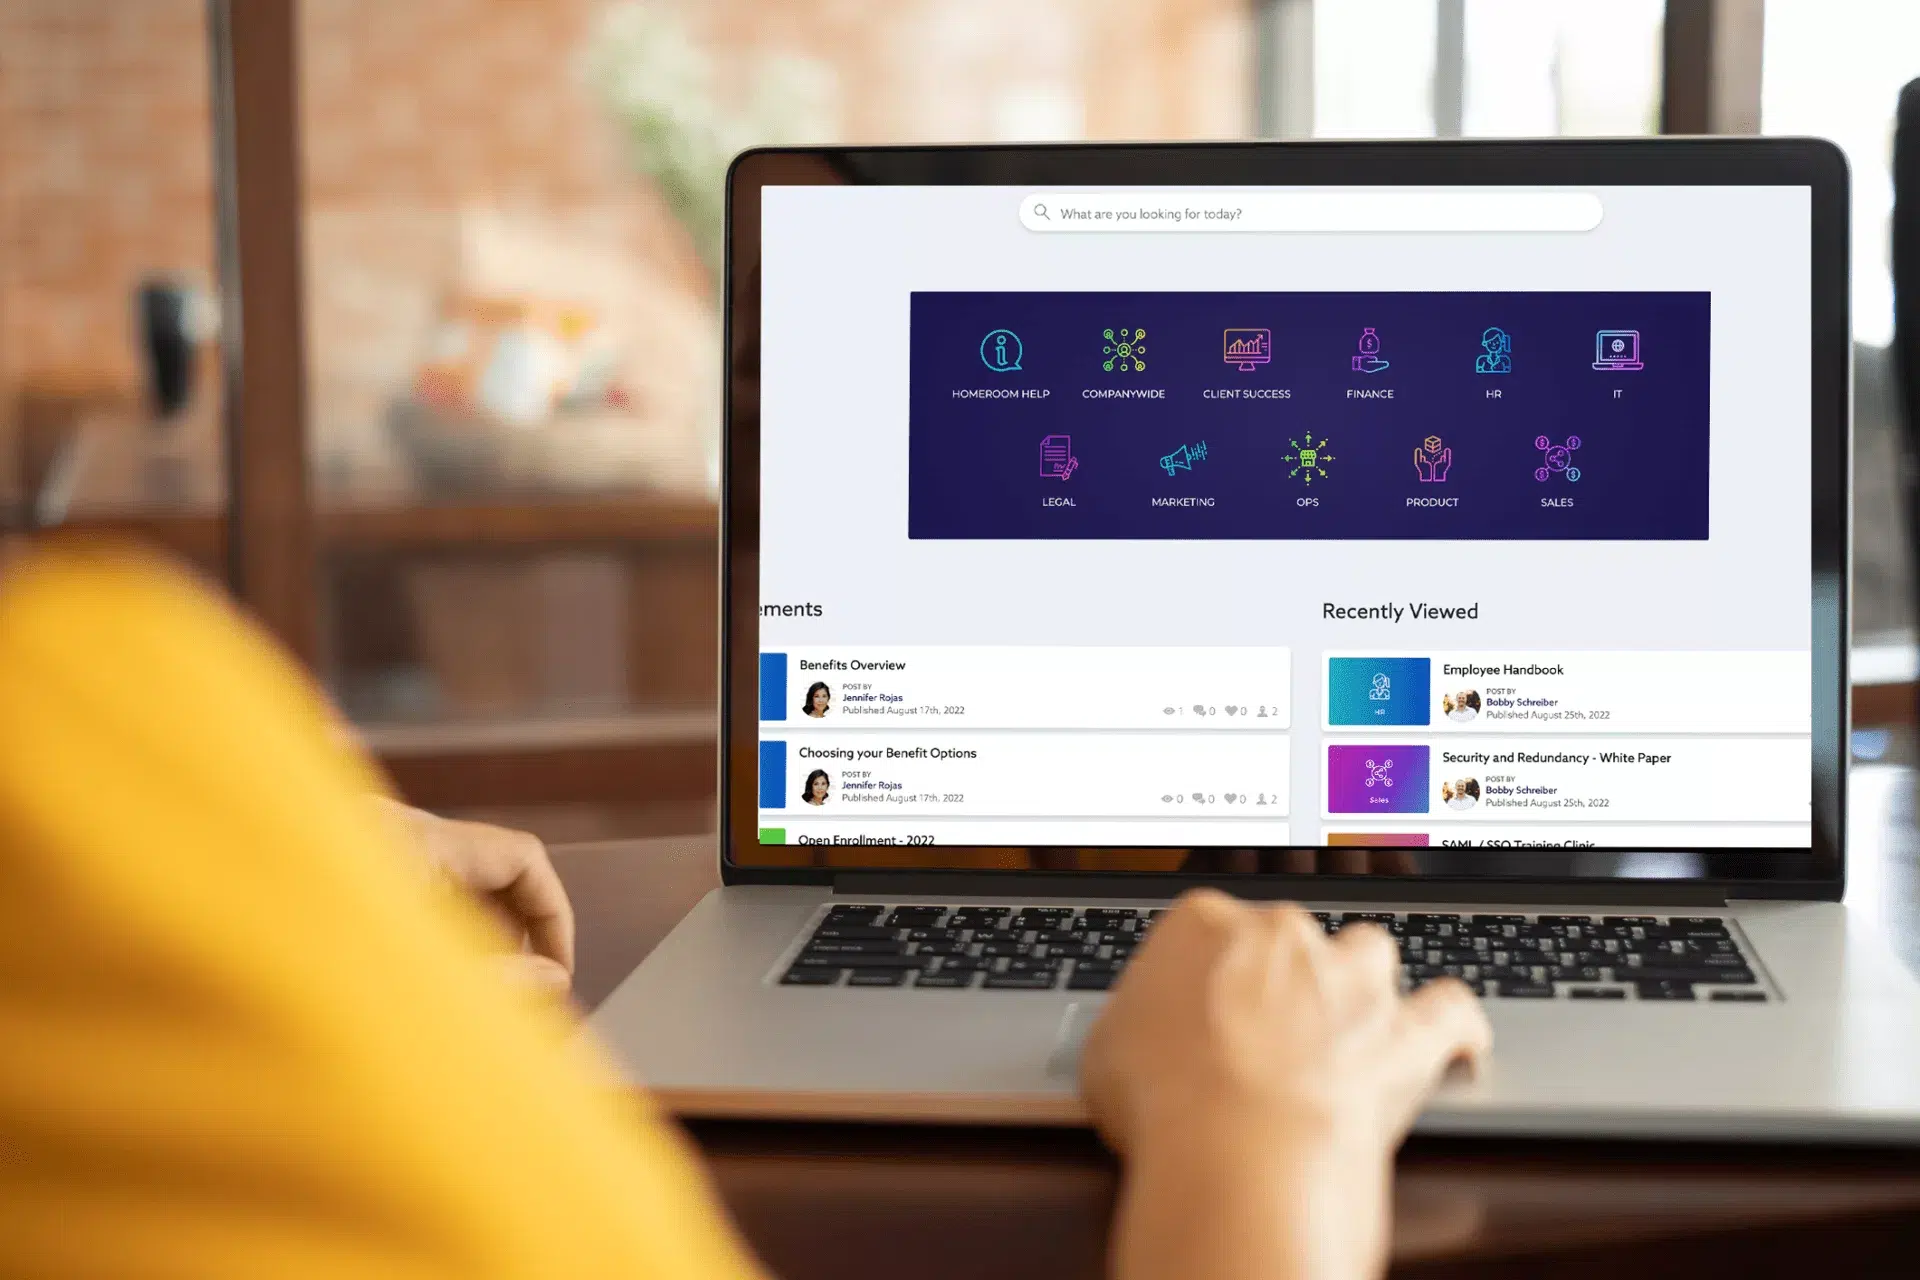Click the search bar input field
The height and width of the screenshot is (1280, 1920).
pos(1311,213)
